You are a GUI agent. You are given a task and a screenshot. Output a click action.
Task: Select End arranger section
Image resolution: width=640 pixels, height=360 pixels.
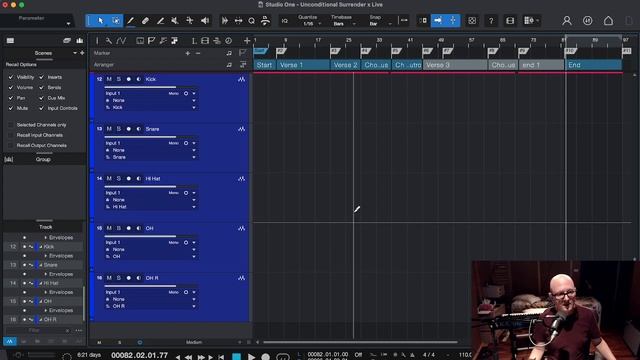(593, 65)
